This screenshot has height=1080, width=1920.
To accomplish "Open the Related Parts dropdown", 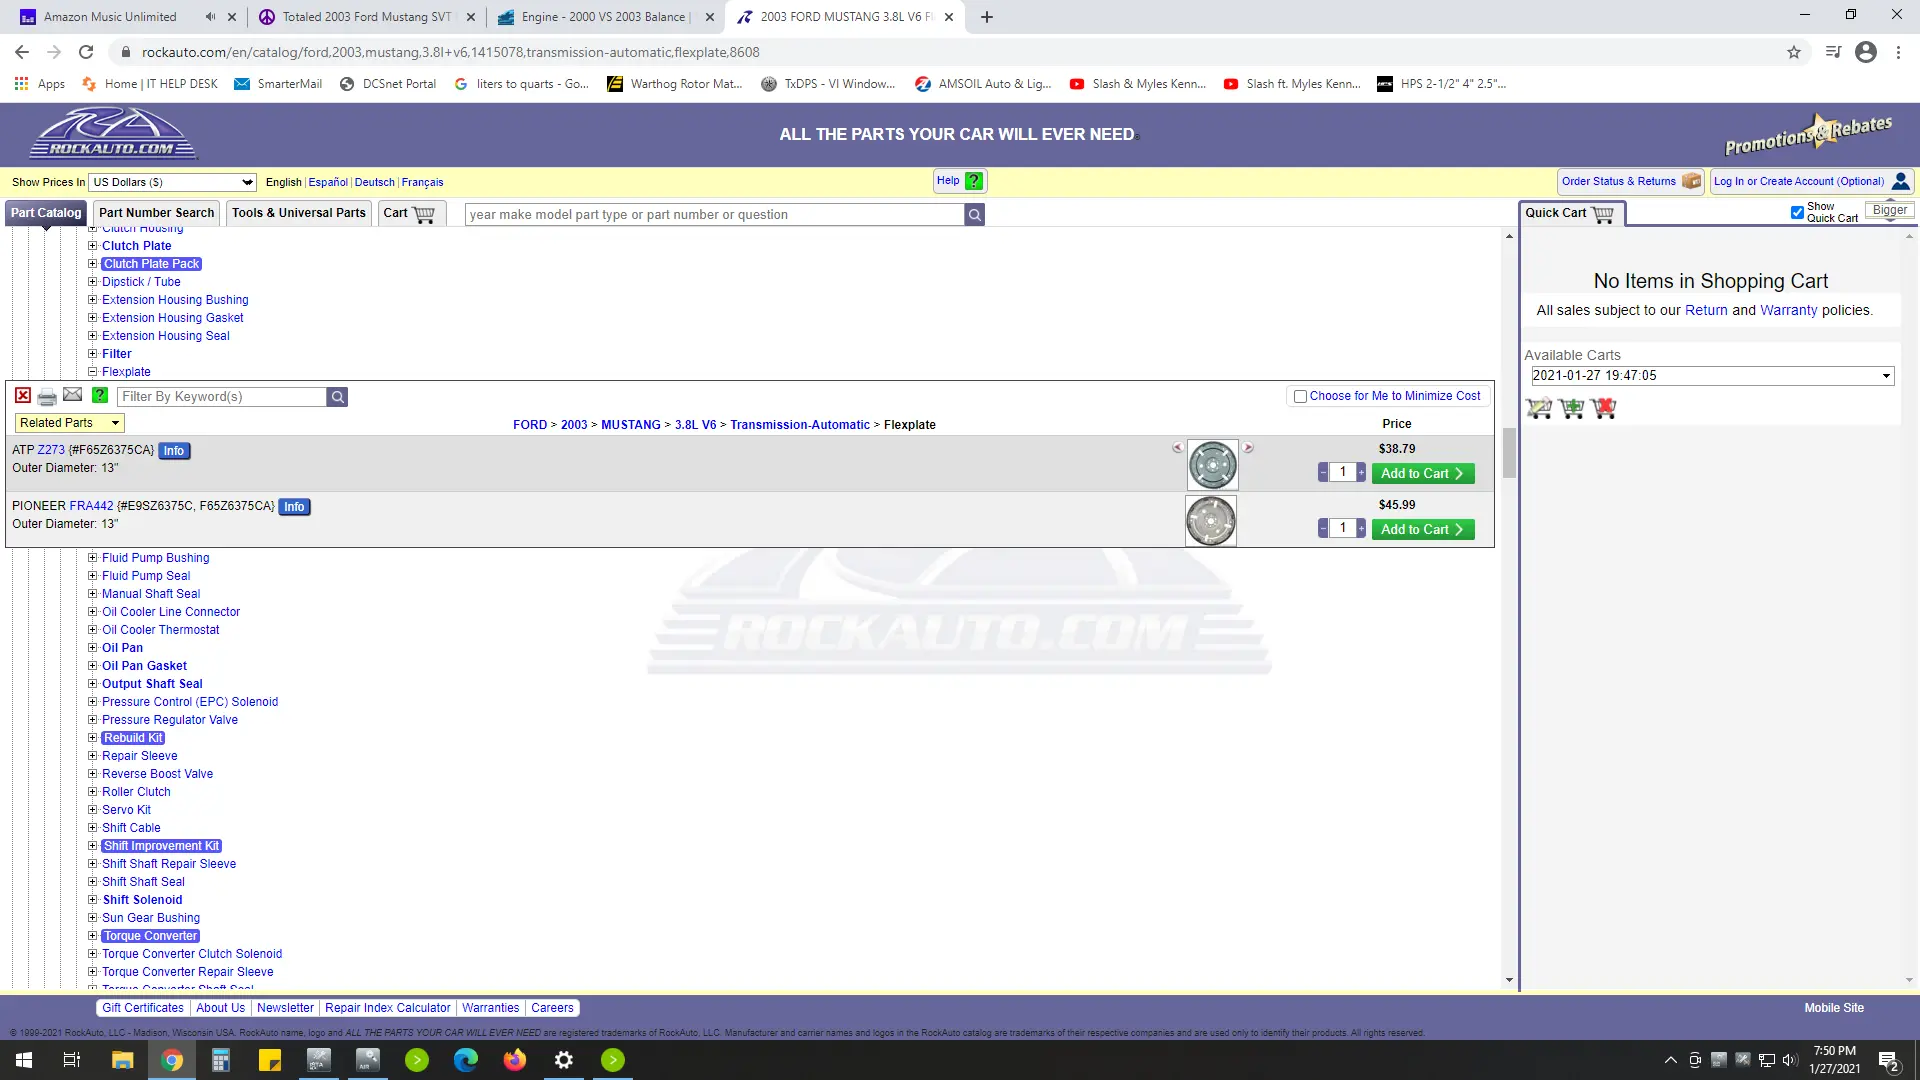I will pyautogui.click(x=69, y=423).
